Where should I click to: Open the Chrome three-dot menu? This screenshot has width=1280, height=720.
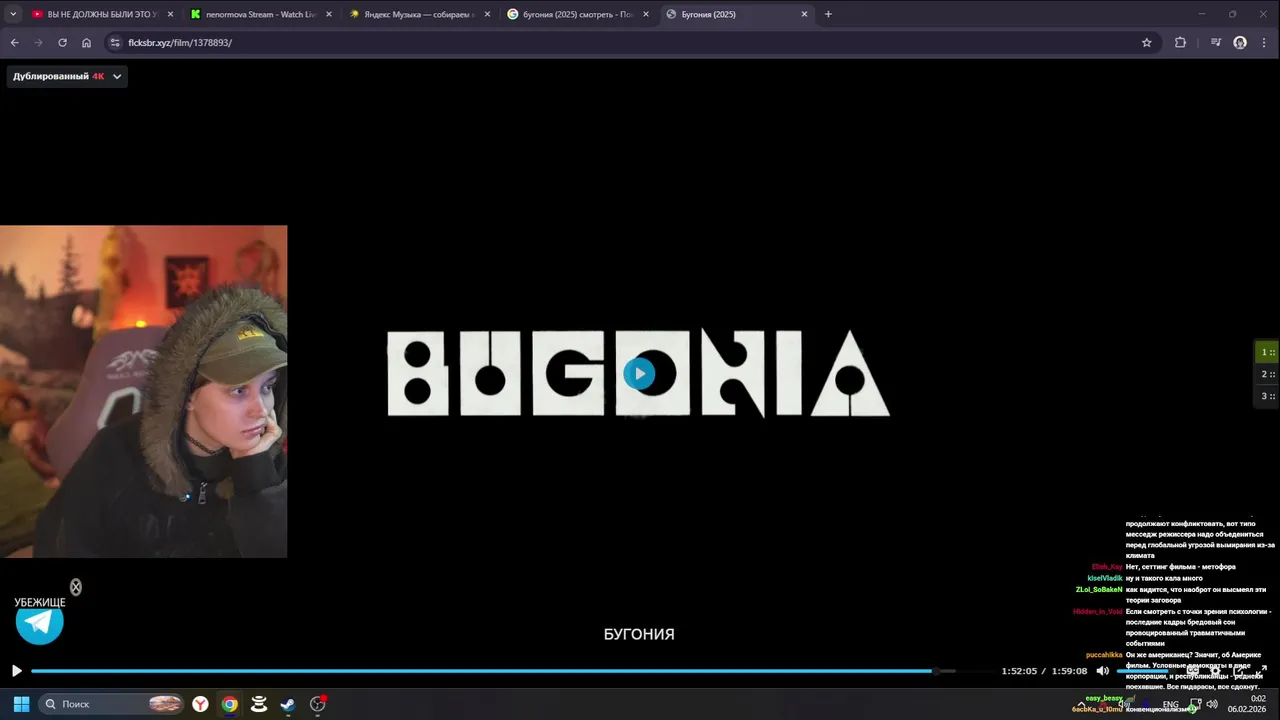coord(1264,43)
